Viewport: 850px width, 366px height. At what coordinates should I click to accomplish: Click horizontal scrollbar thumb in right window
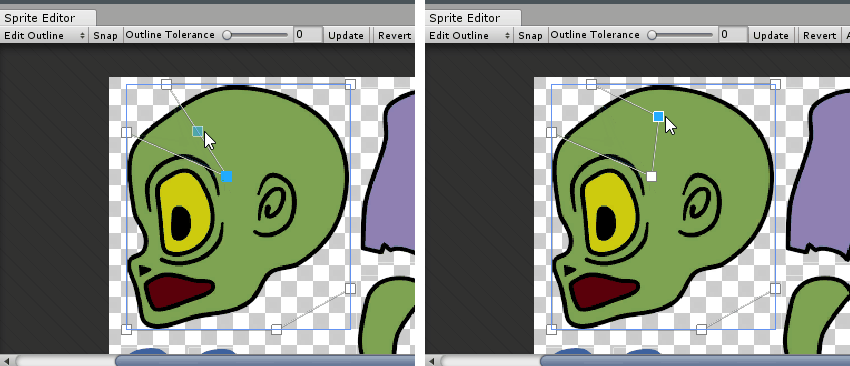coord(695,361)
